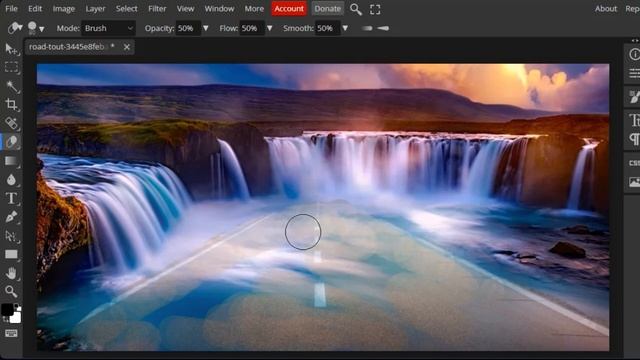Open the View menu
The image size is (640, 360).
185,9
